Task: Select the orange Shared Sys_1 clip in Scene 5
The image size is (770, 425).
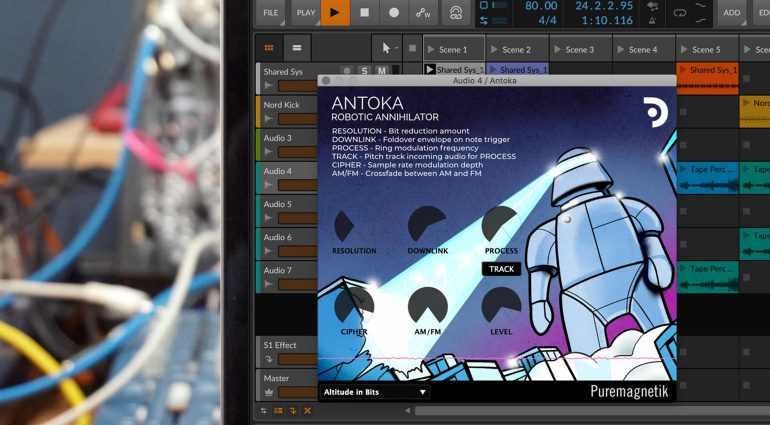Action: click(707, 78)
